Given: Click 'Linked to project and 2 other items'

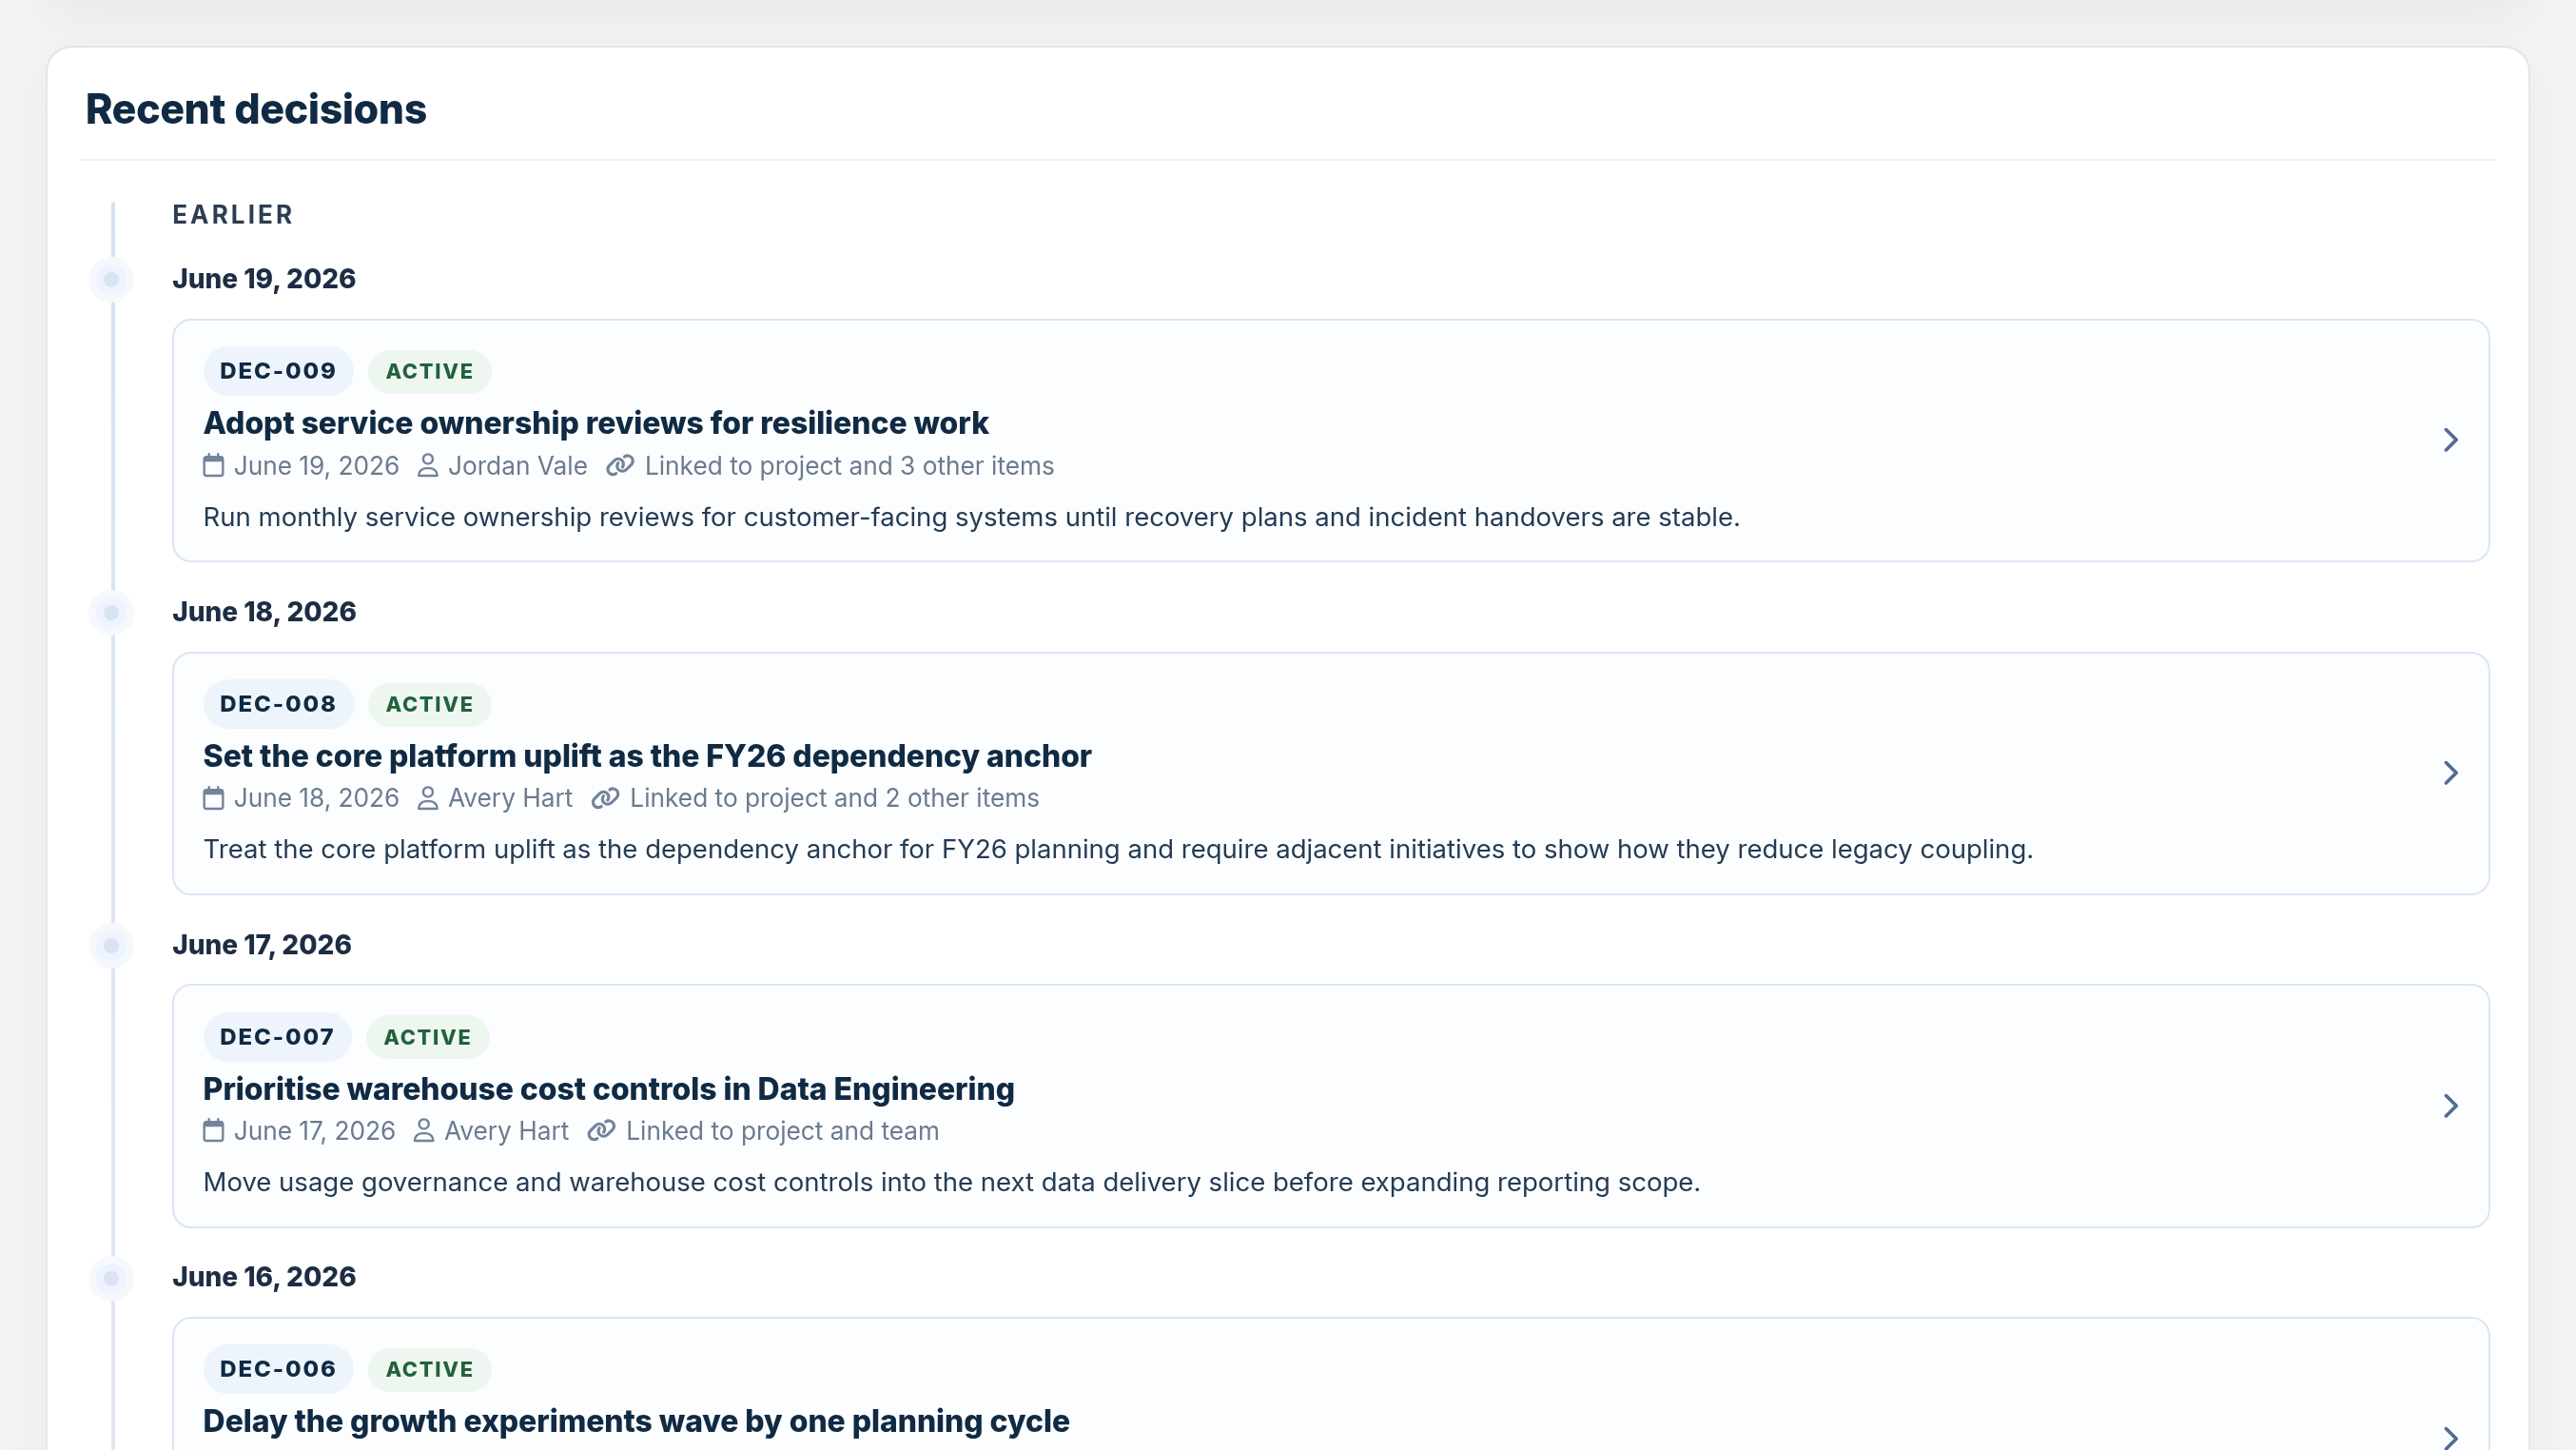Looking at the screenshot, I should tap(834, 798).
